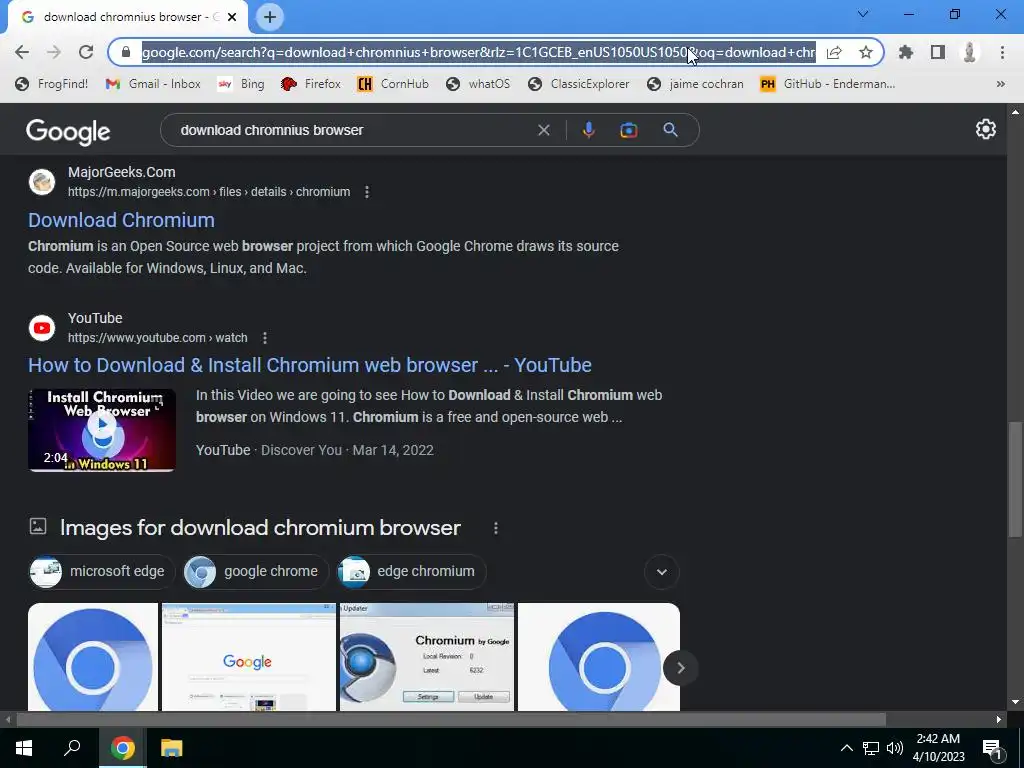
Task: Show next images with right arrow
Action: 680,668
